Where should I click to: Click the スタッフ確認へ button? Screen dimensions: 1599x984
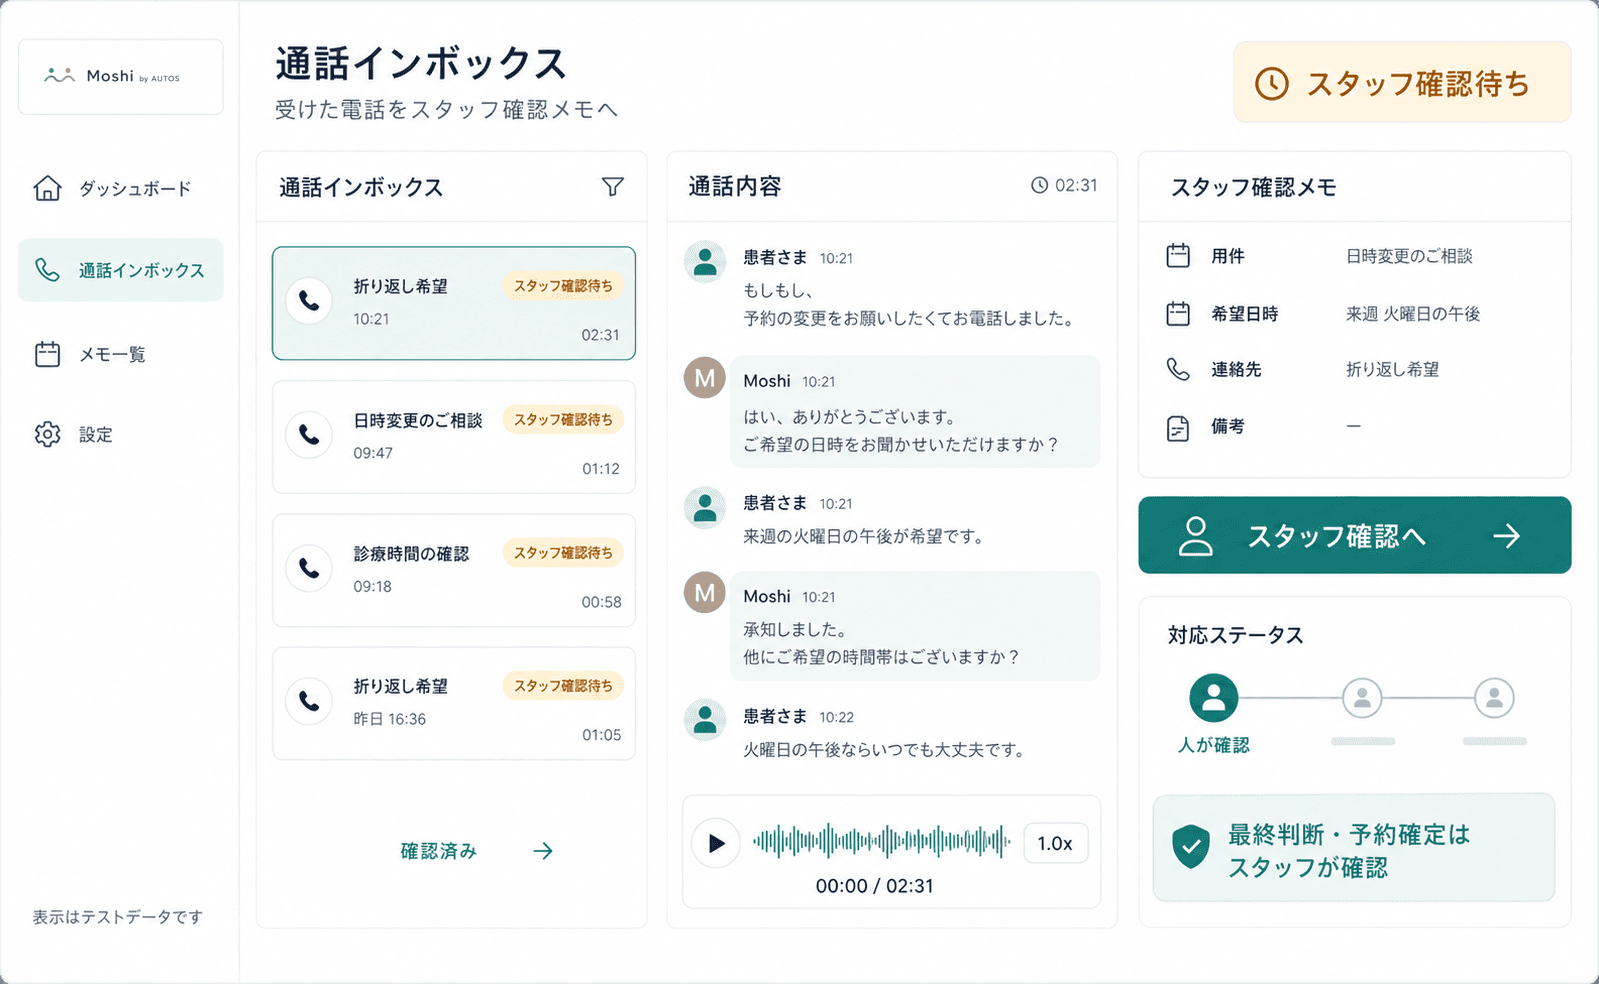1354,535
